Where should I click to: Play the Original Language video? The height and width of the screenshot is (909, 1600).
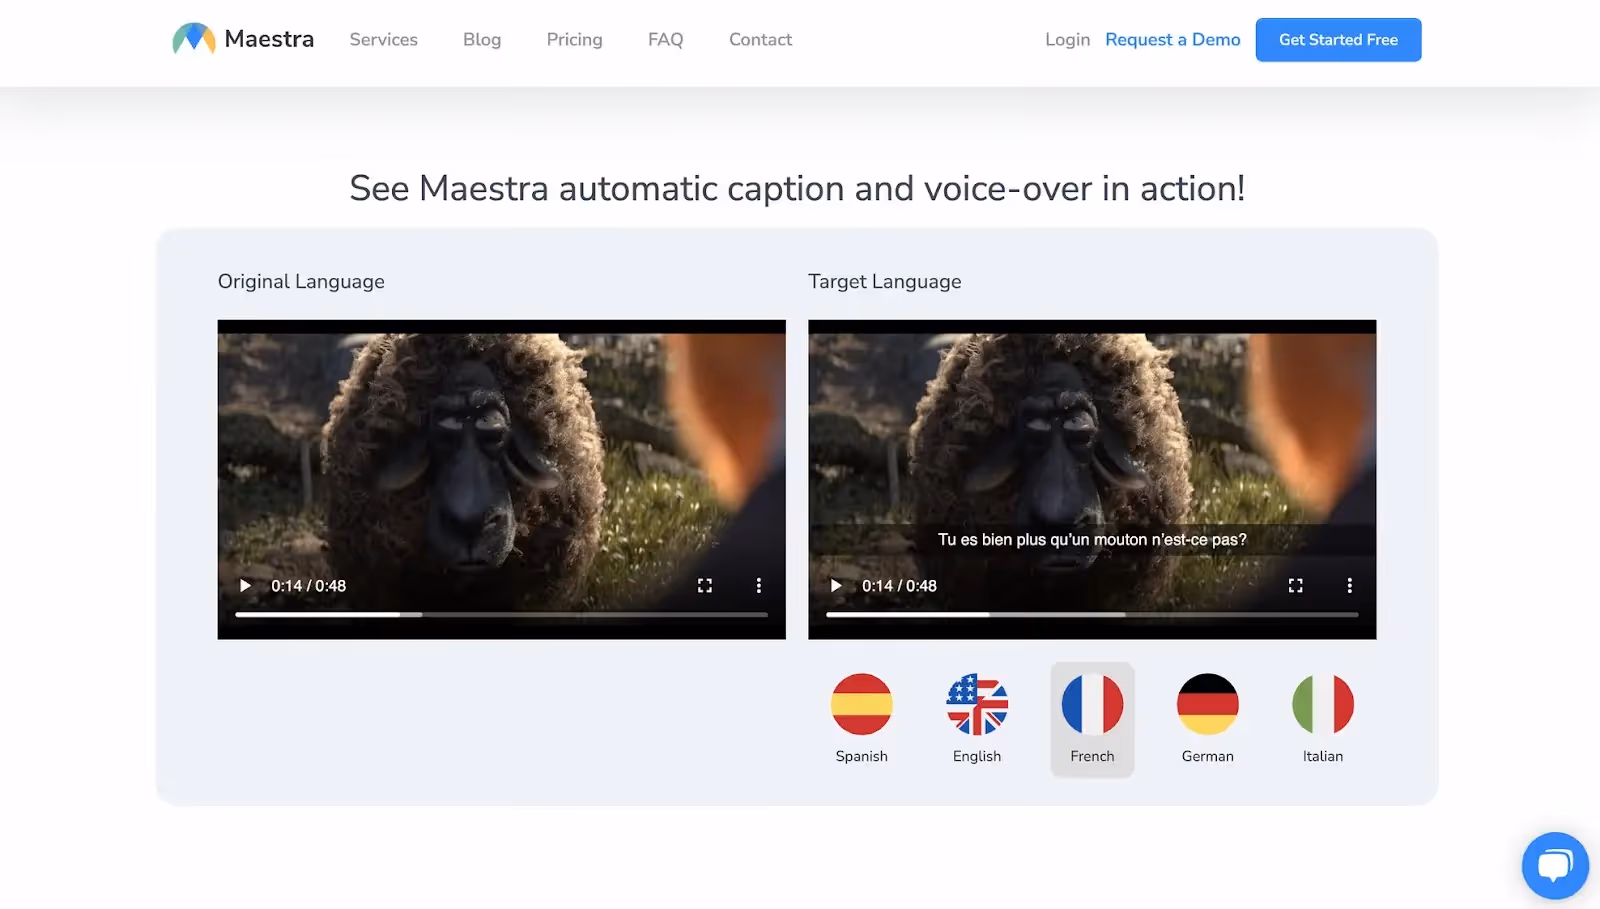(x=245, y=586)
